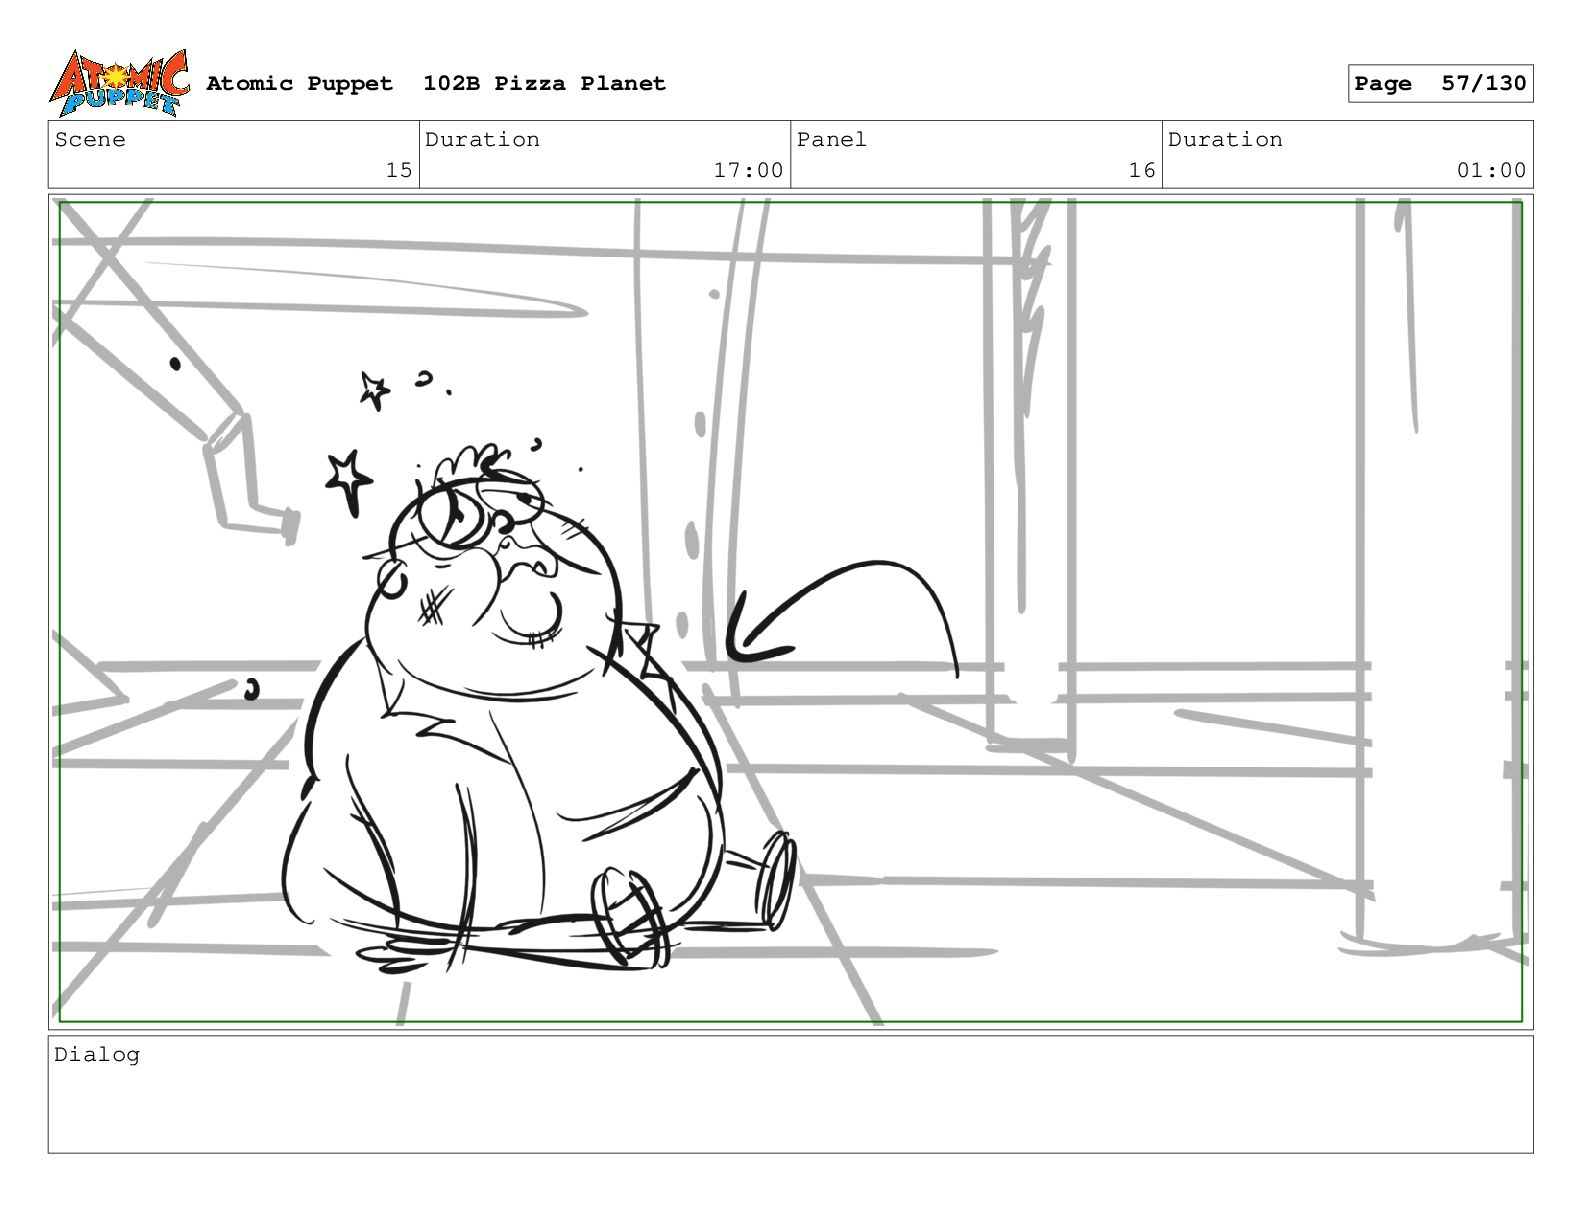
Task: Select the title 'Atomic Puppet 102B Pizza Planet'
Action: click(x=436, y=83)
